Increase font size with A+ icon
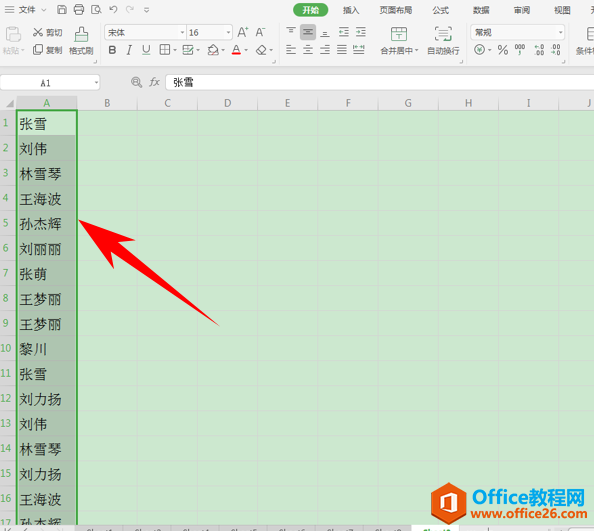 (243, 32)
